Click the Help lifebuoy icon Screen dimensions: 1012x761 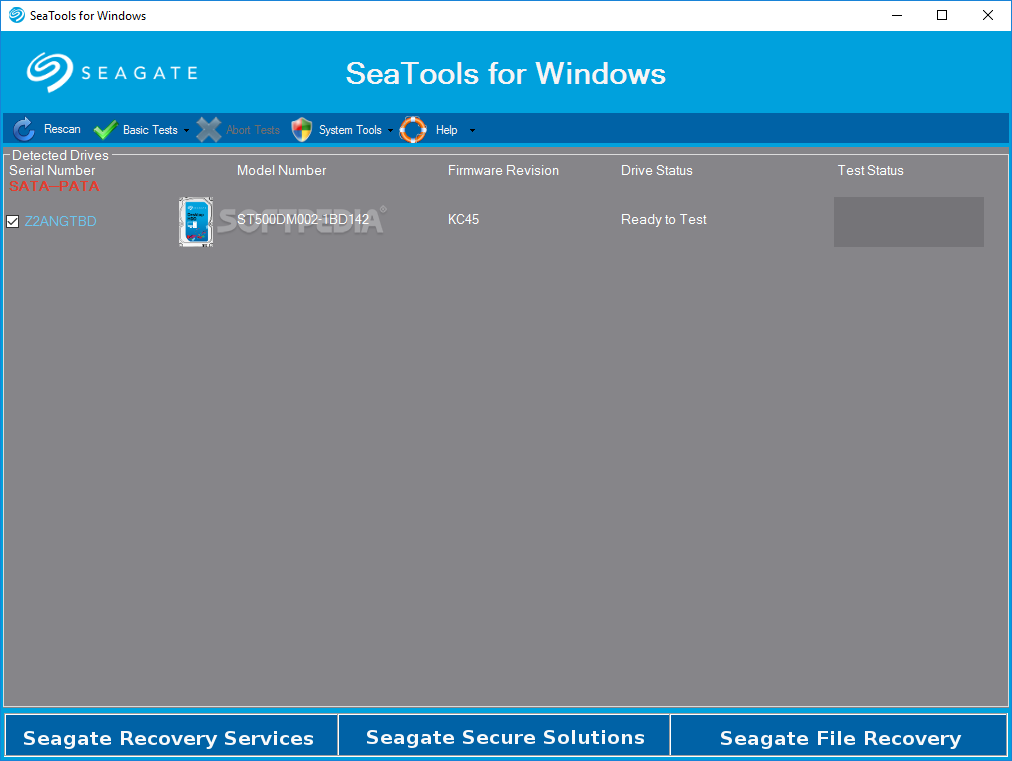coord(413,130)
